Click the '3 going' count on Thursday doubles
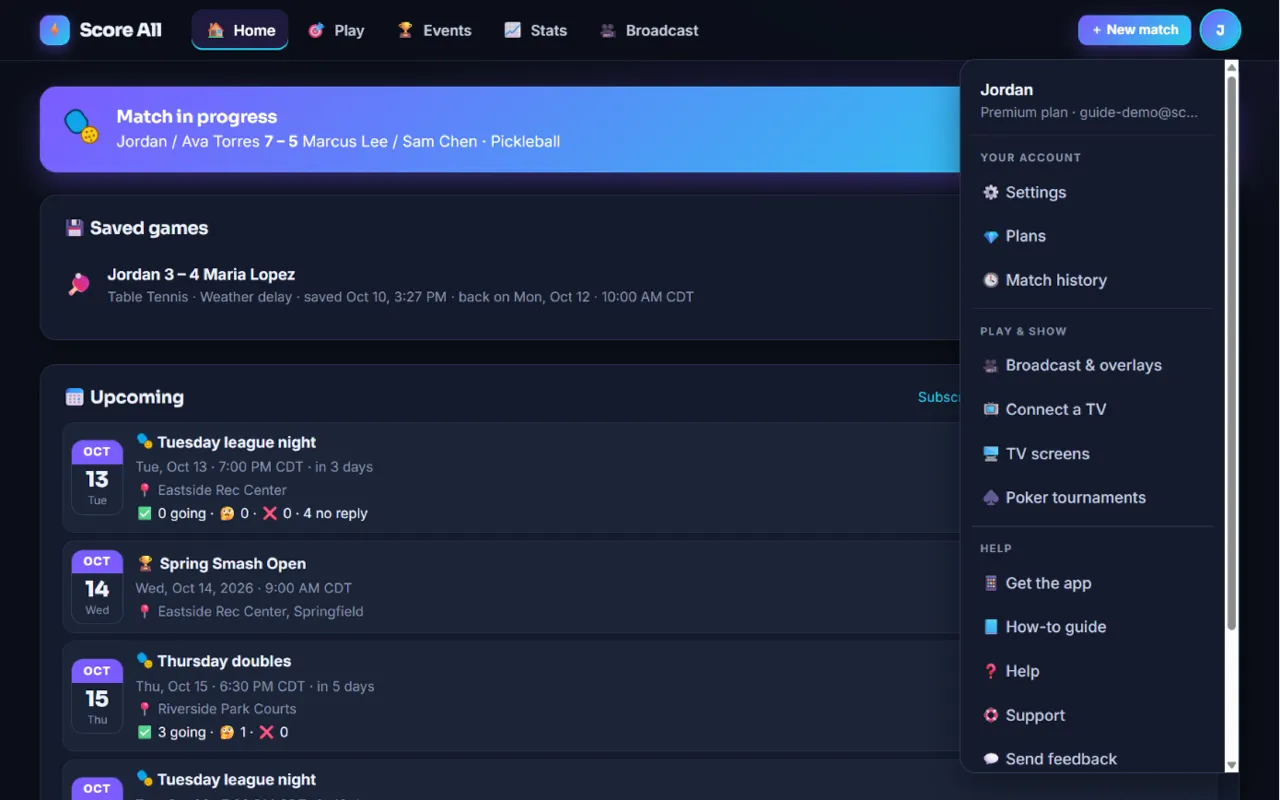This screenshot has width=1280, height=800. pos(172,732)
